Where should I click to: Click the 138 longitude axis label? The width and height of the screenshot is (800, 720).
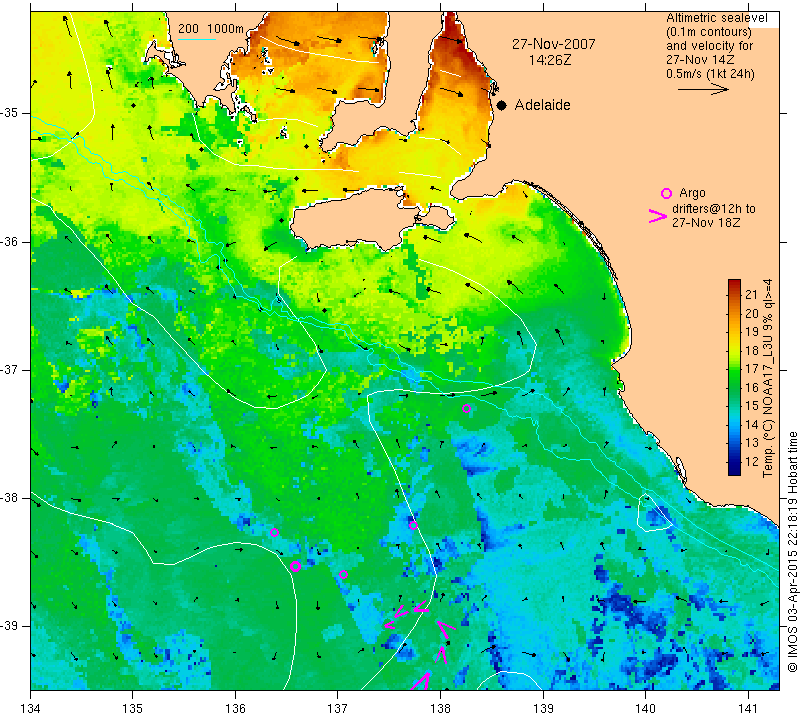pyautogui.click(x=440, y=709)
